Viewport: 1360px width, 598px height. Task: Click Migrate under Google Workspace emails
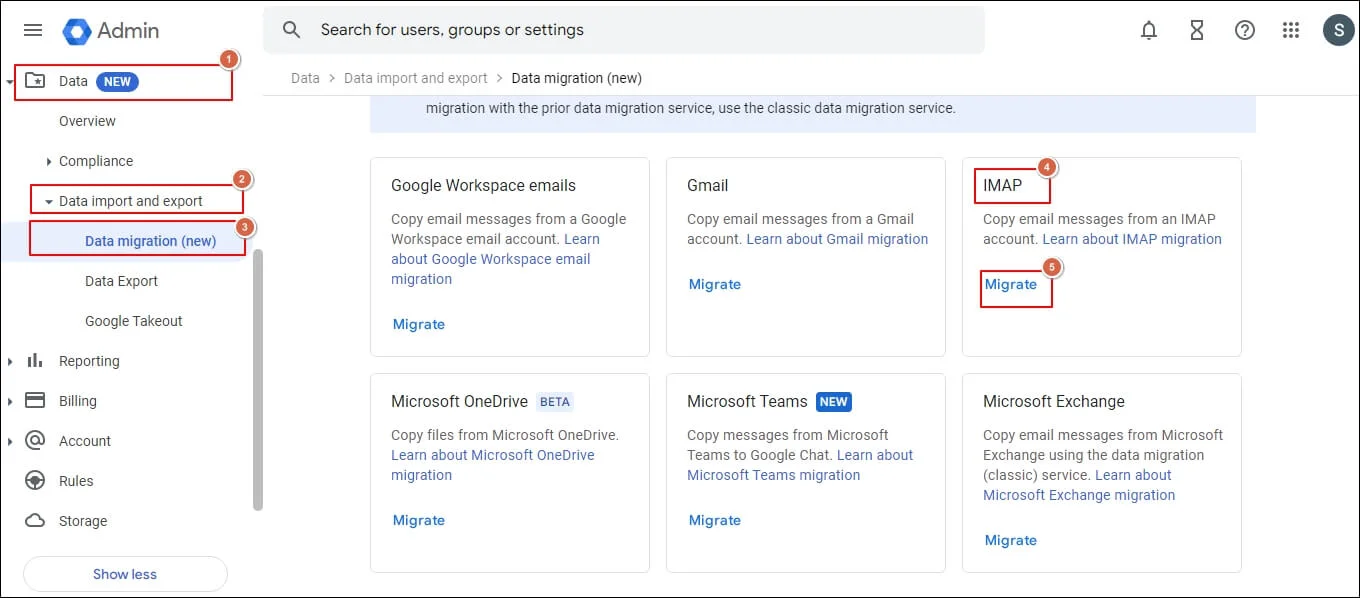419,324
